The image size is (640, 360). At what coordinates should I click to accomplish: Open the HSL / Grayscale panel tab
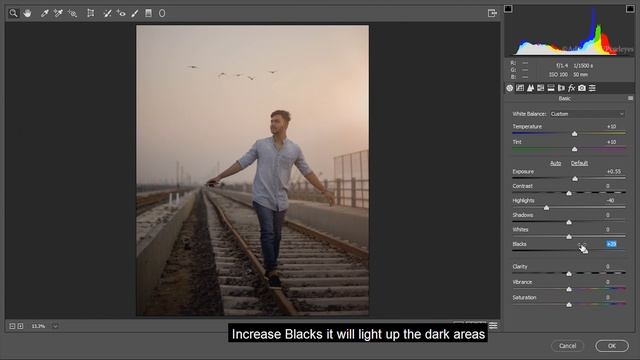pyautogui.click(x=541, y=88)
